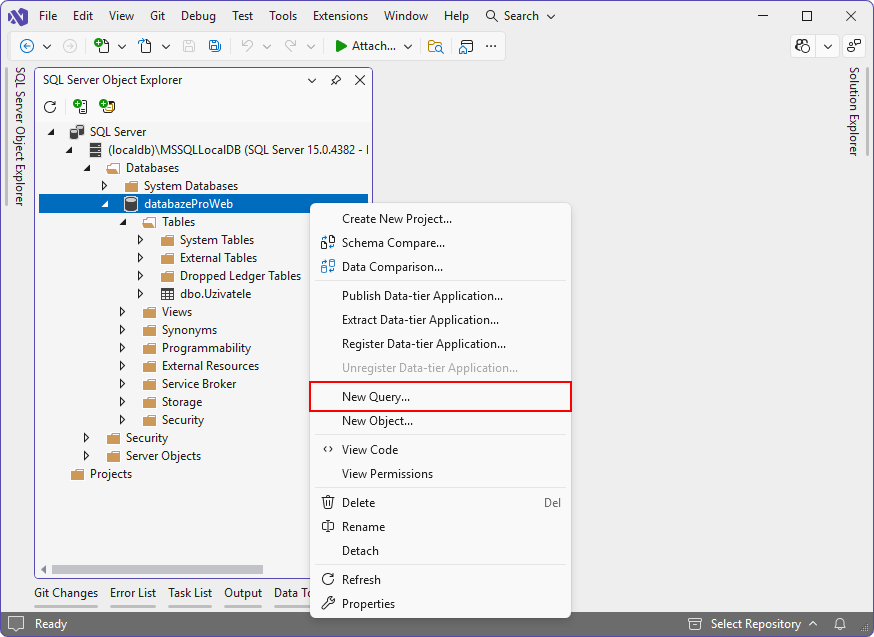Screen dimensions: 874x637
Task: Click the Add SQL Server icon
Action: coord(81,105)
